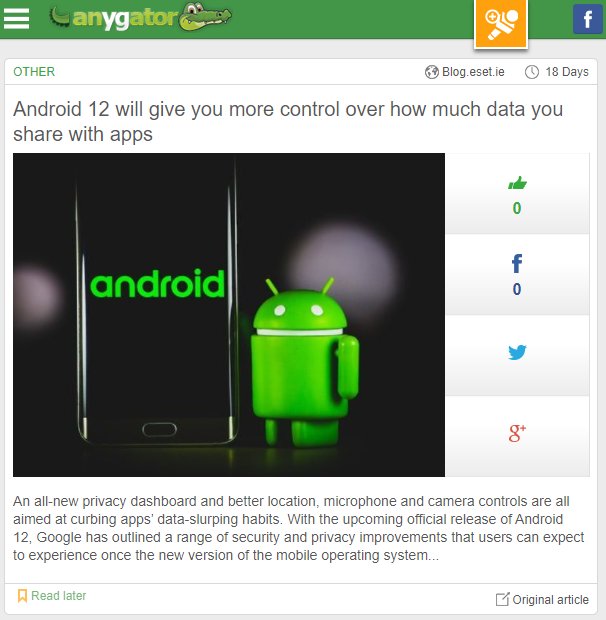Click the Read later text link
The width and height of the screenshot is (606, 620).
(x=59, y=595)
